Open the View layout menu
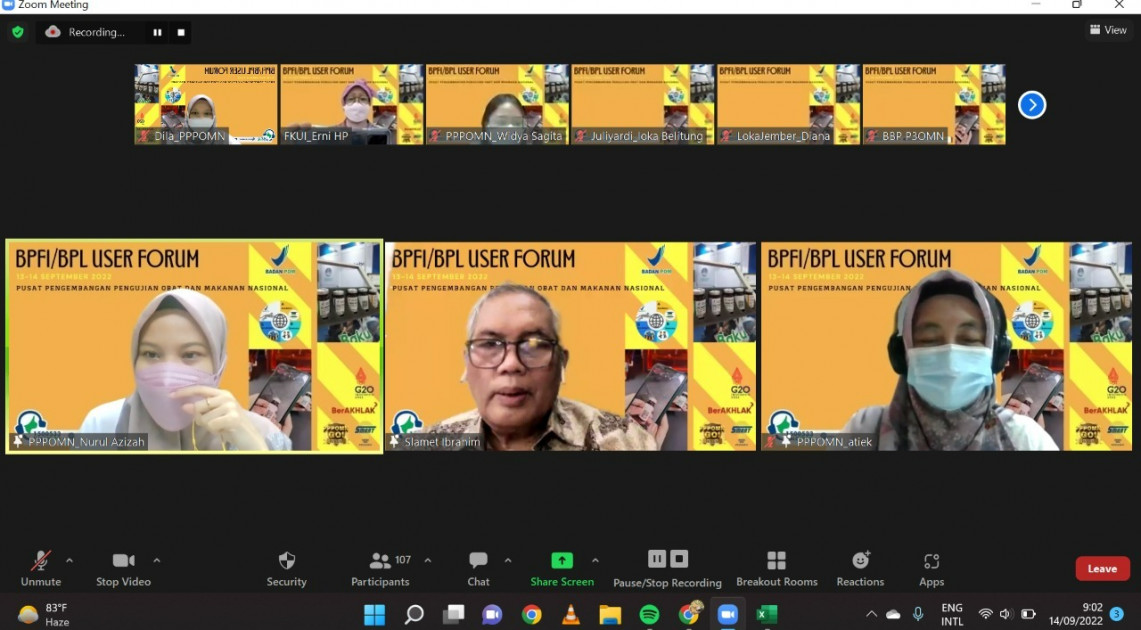Viewport: 1141px width, 630px height. point(1108,30)
